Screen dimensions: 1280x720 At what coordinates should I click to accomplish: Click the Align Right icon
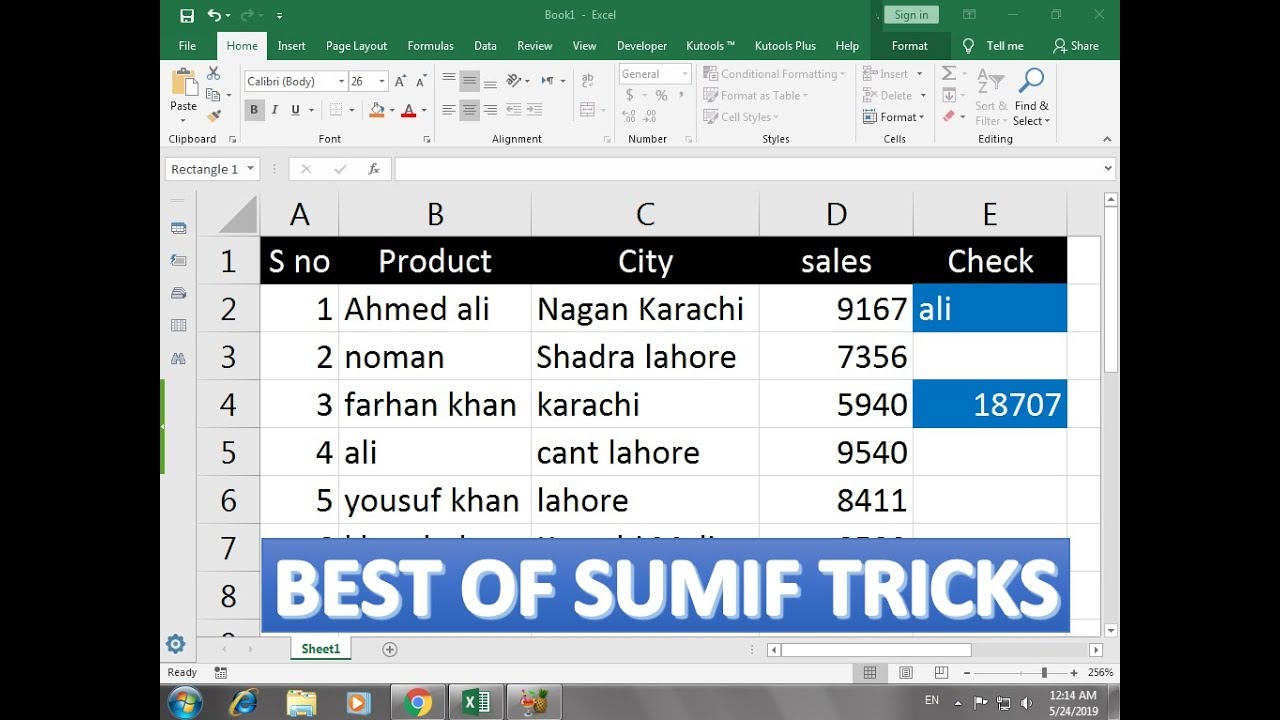pyautogui.click(x=491, y=110)
